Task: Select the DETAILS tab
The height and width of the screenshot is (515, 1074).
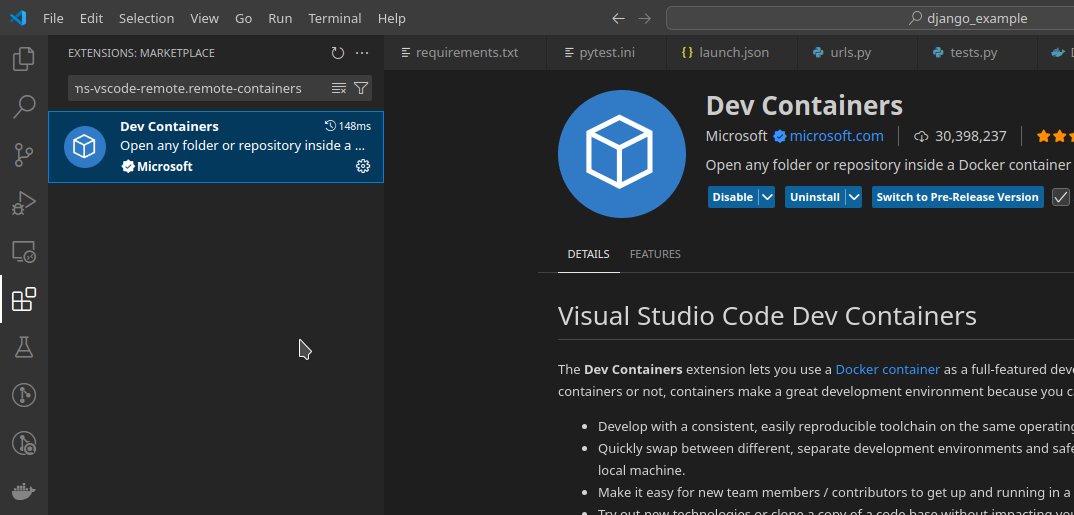Action: point(588,254)
